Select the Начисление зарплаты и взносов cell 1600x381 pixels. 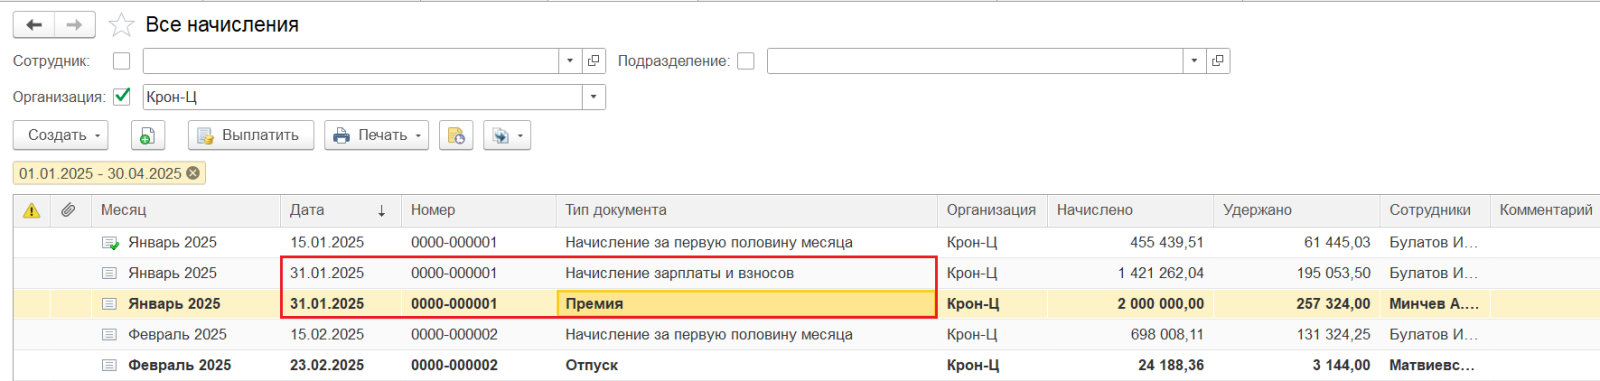[746, 273]
